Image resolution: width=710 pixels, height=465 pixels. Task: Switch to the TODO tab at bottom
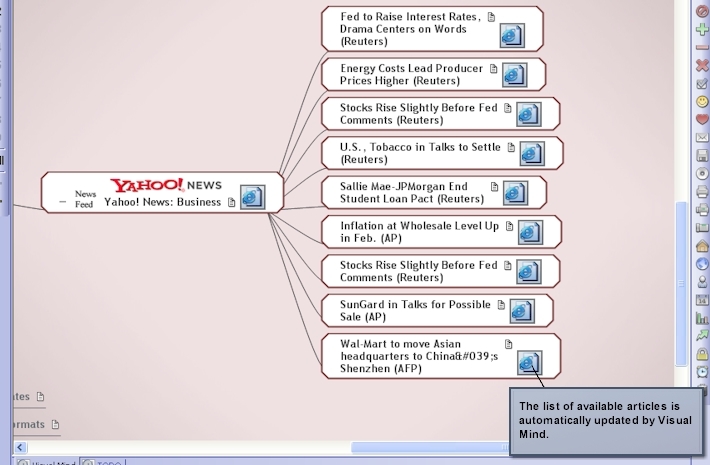tap(103, 462)
